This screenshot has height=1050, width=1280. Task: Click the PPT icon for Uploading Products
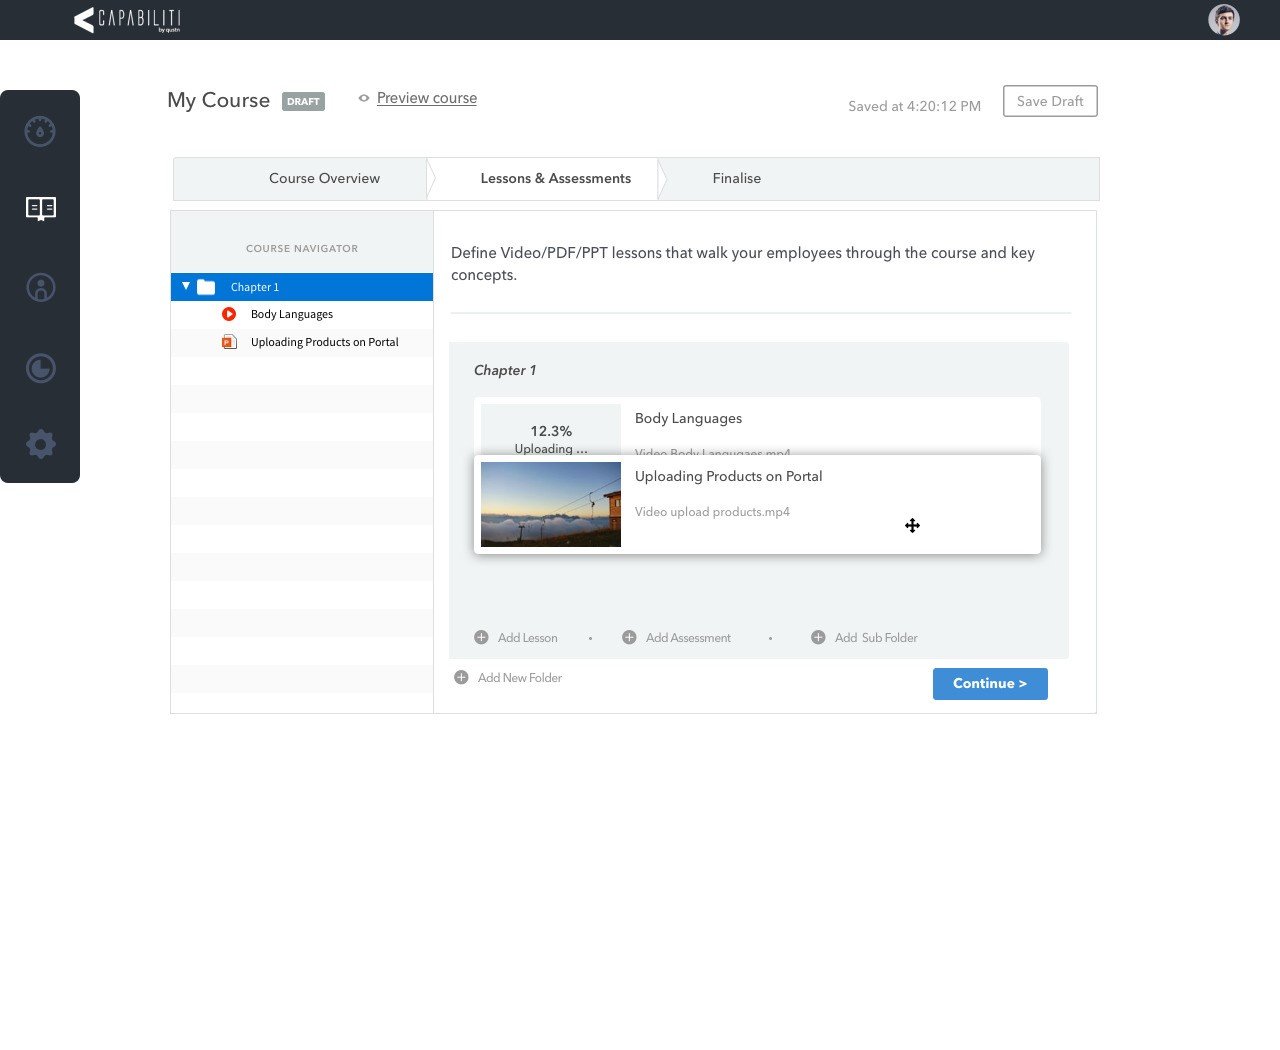[229, 342]
